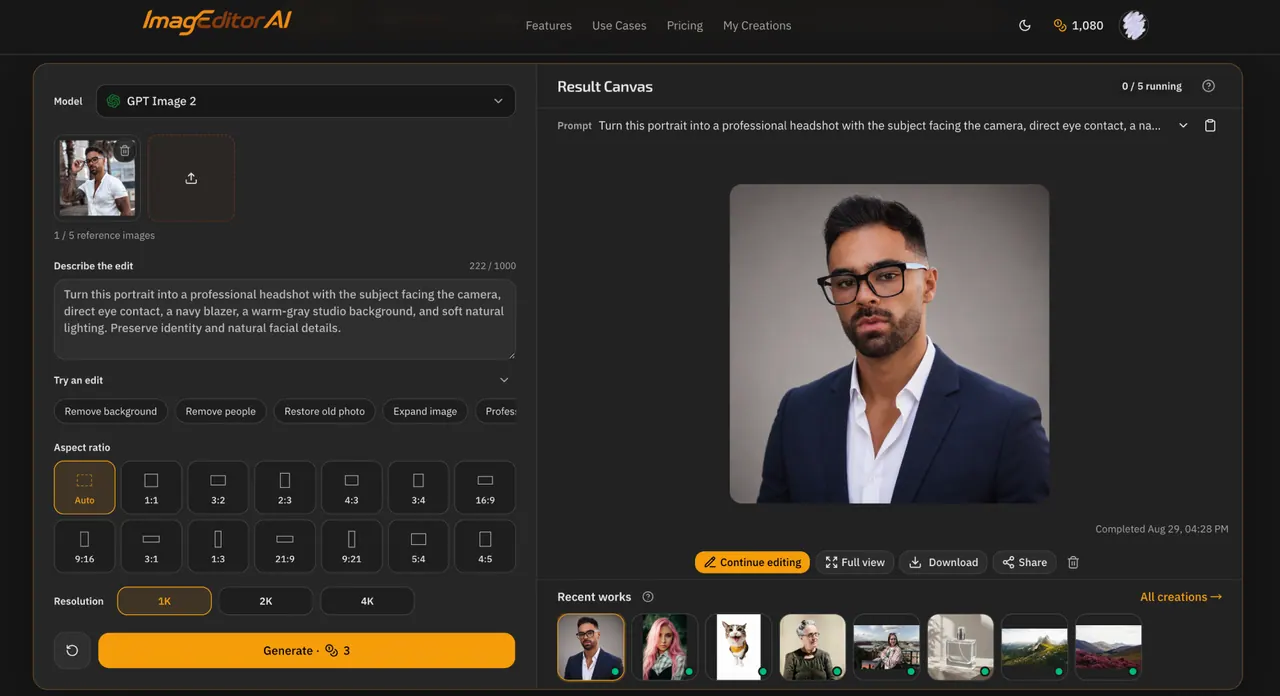Open the pink flower hills recent work

point(1109,648)
